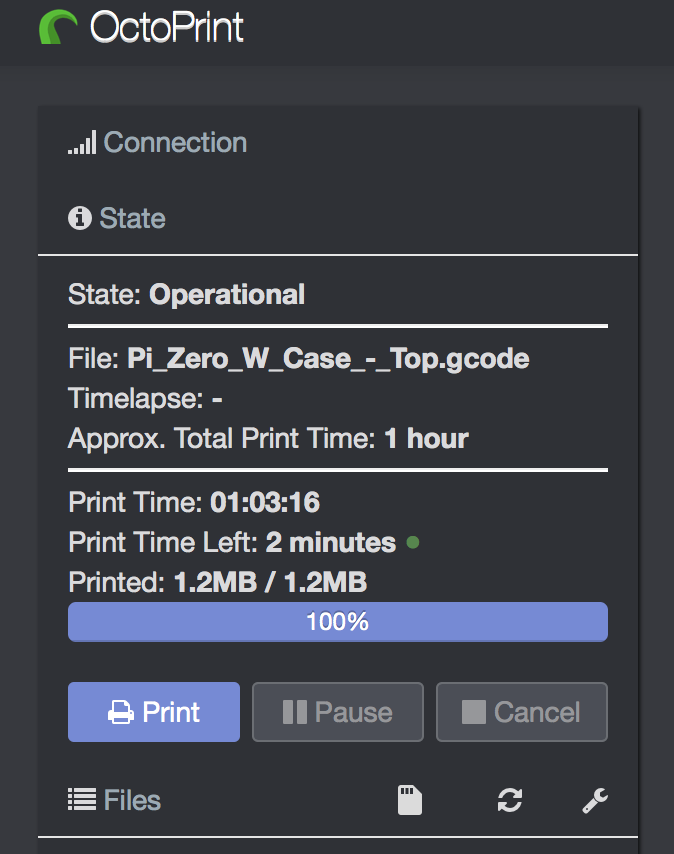Click the stop square icon in Cancel
This screenshot has width=674, height=854.
(x=474, y=712)
